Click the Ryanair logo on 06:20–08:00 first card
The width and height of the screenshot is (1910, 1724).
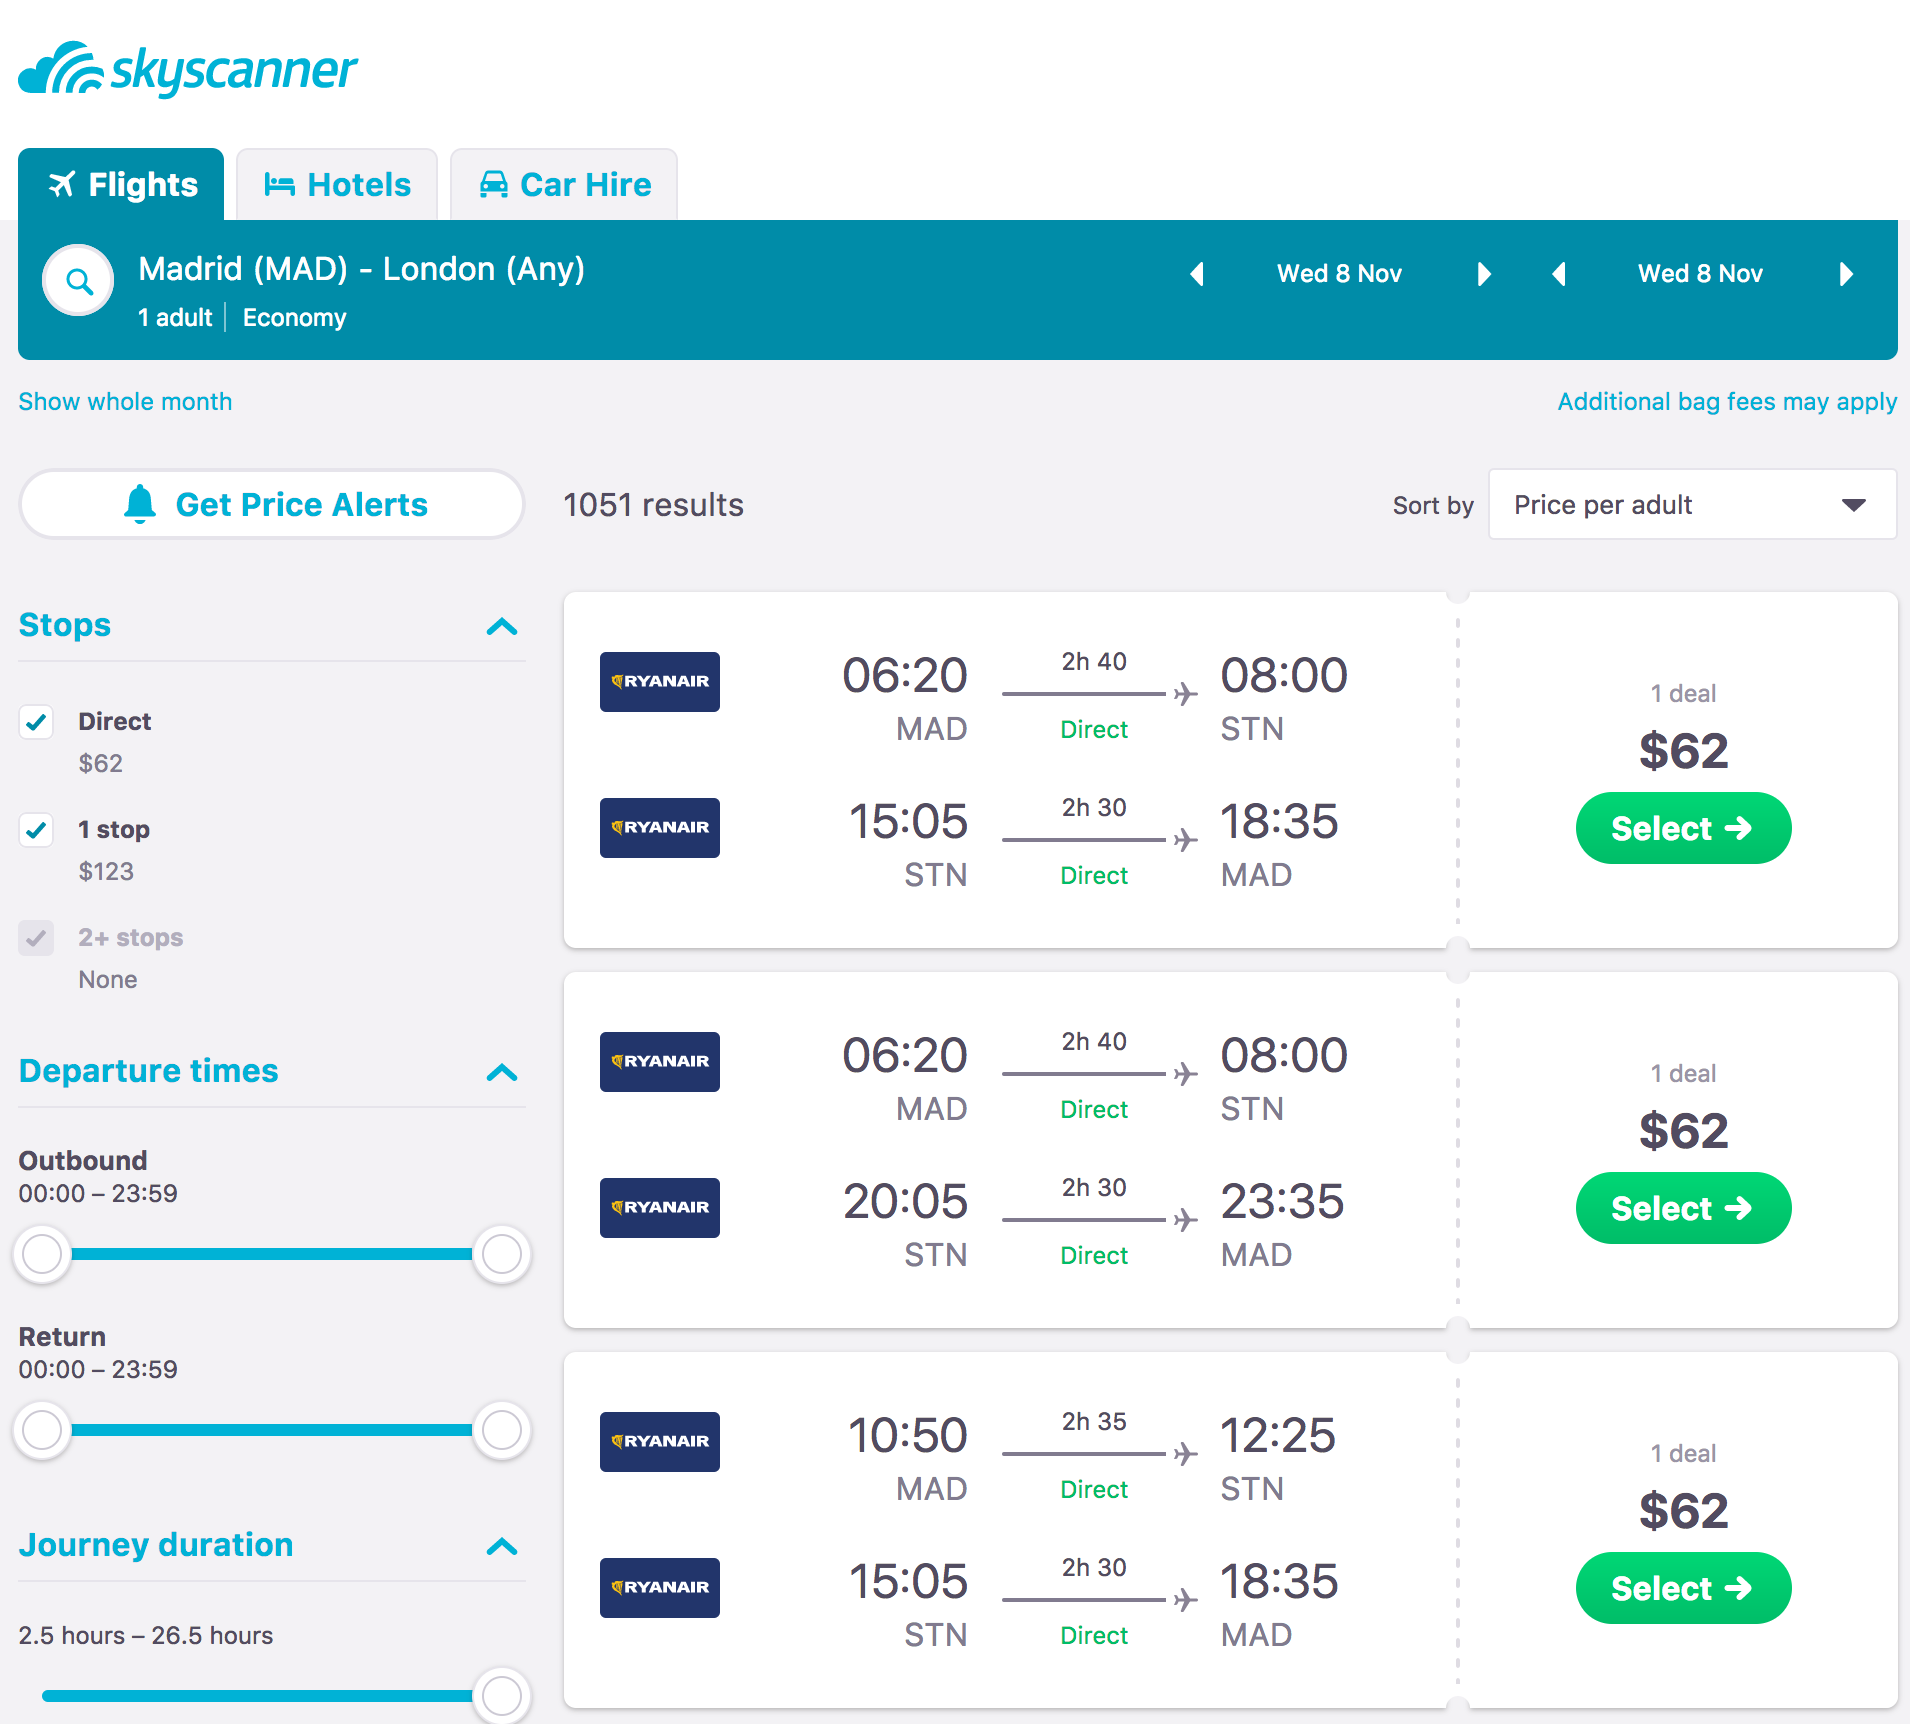(x=660, y=682)
